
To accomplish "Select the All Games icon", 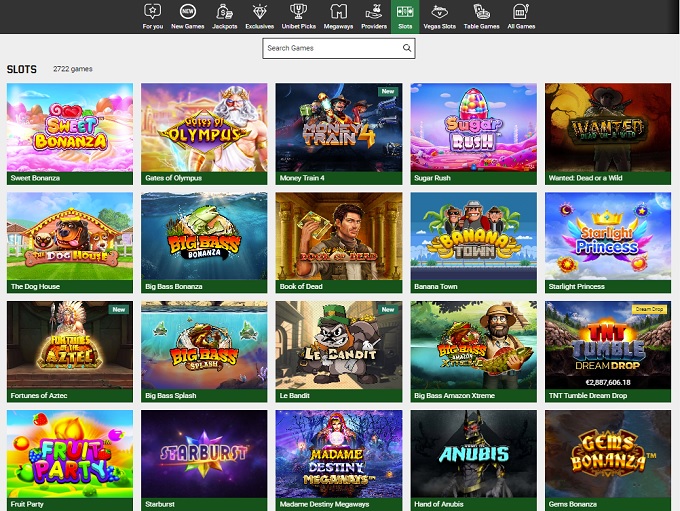I will pos(520,12).
